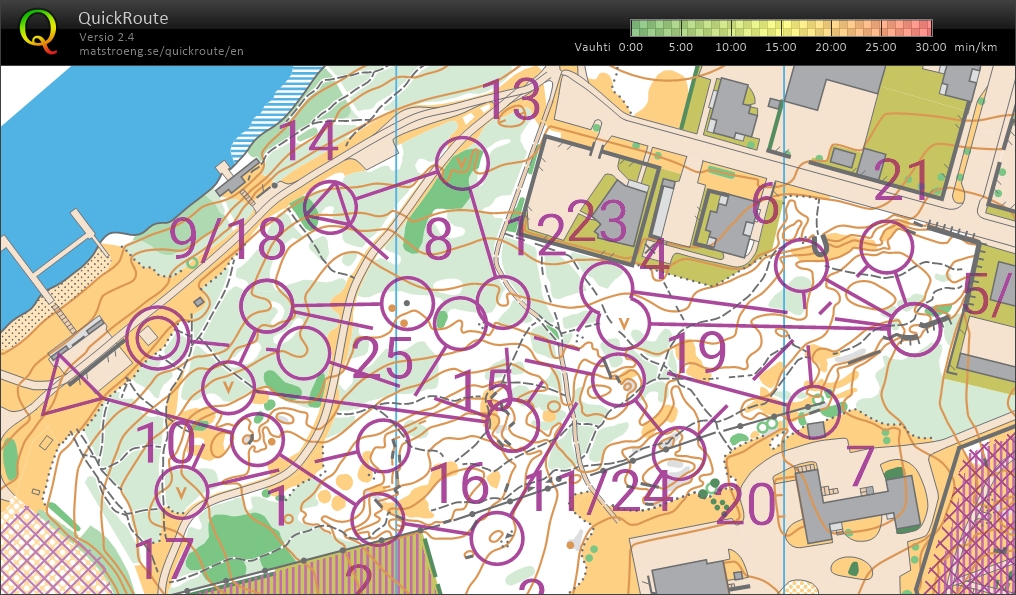Click the Vauhti pace label
The image size is (1016, 595).
pos(594,47)
